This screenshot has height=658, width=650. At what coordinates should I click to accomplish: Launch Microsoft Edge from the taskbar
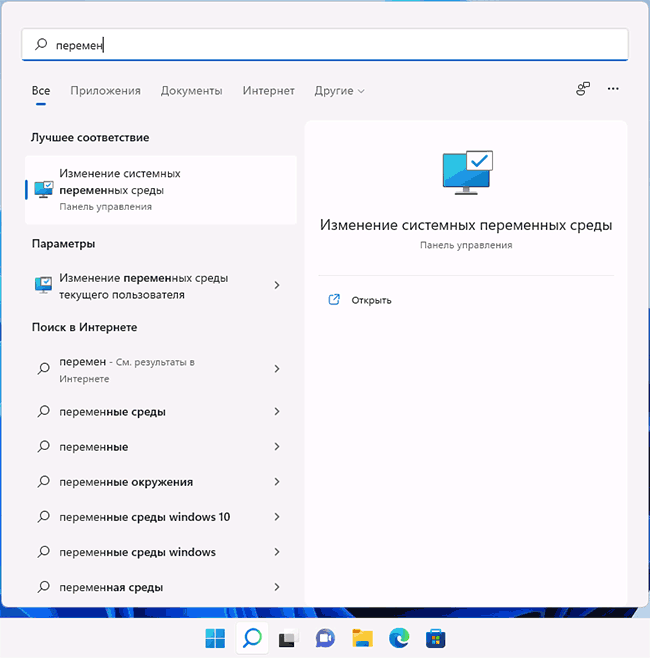click(399, 638)
